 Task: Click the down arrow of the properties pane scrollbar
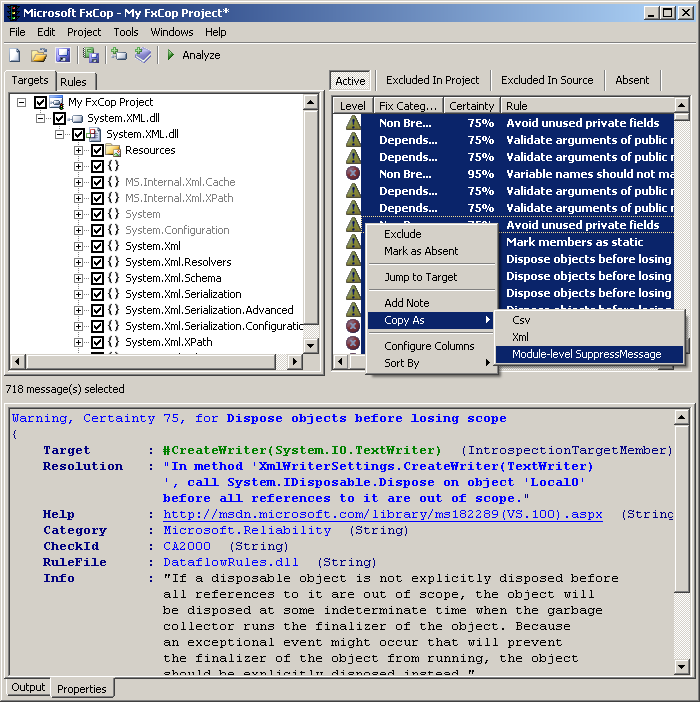[681, 667]
